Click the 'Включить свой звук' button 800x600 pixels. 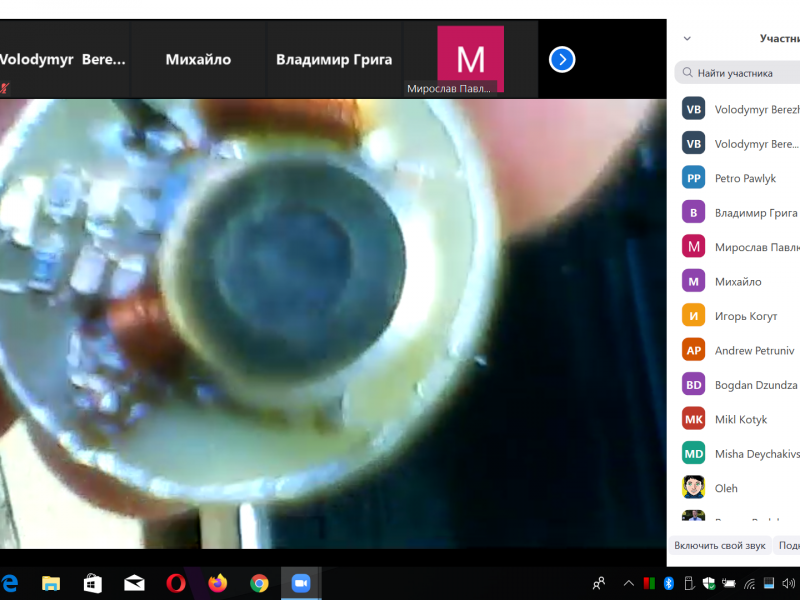(x=720, y=545)
